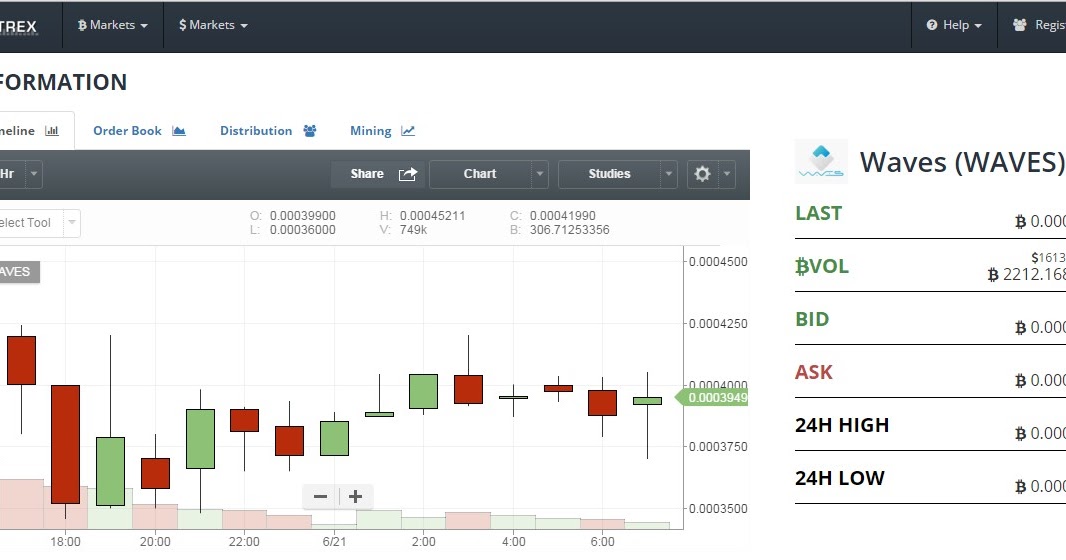Select the Timeline tab
This screenshot has width=1066, height=560.
[30, 130]
